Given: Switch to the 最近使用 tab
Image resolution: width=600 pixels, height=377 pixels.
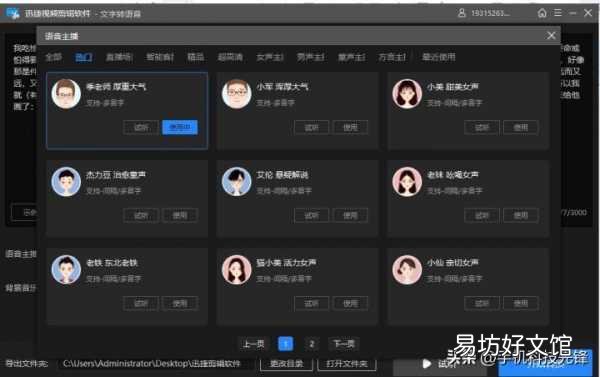Looking at the screenshot, I should (439, 57).
